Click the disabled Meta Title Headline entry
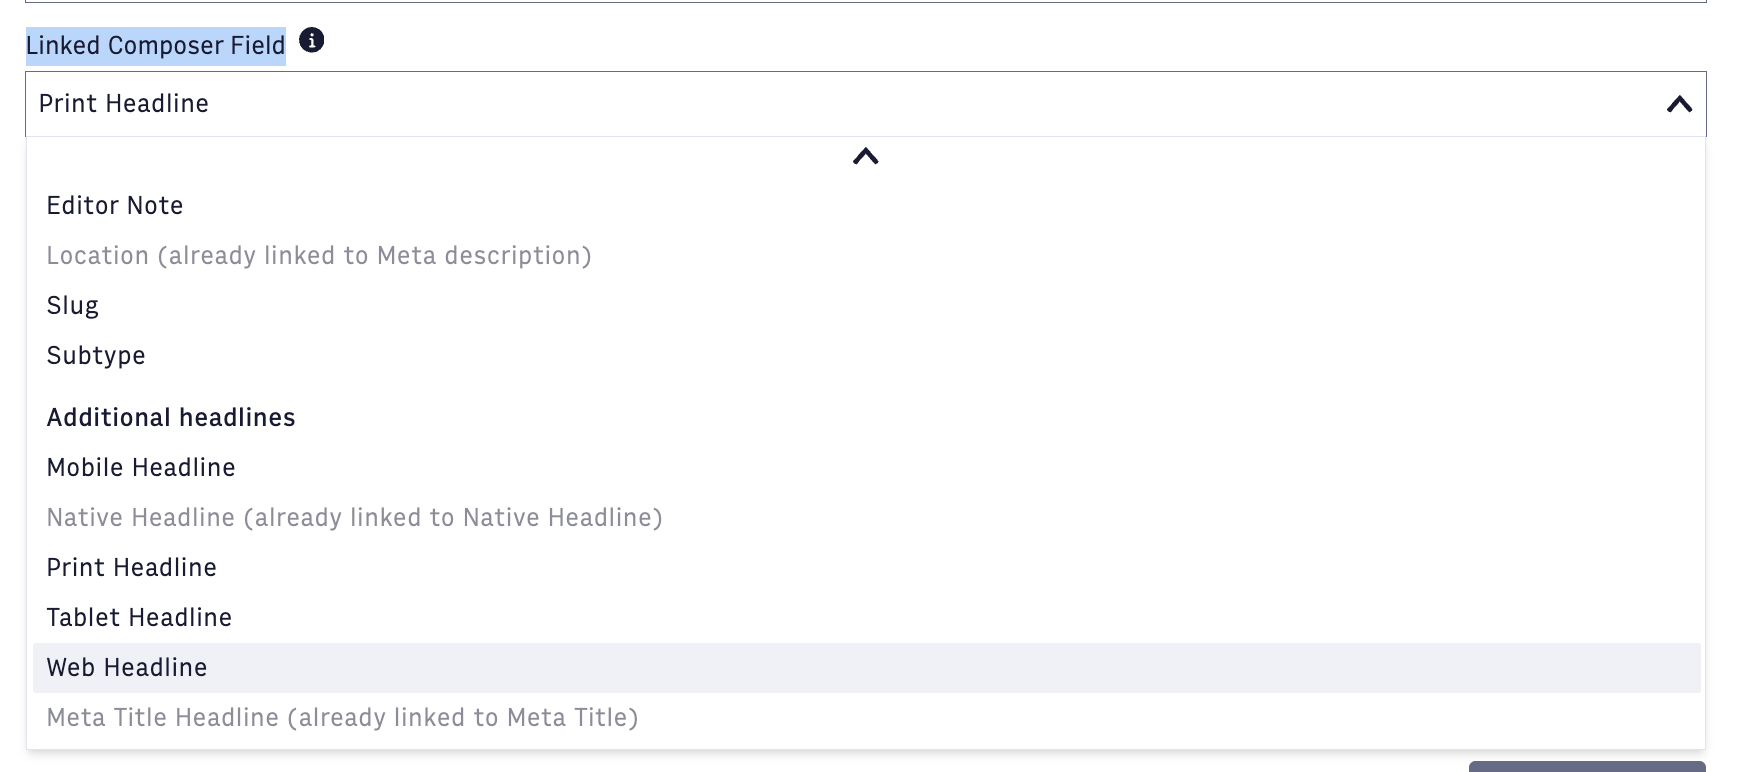The height and width of the screenshot is (772, 1752). coord(866,718)
